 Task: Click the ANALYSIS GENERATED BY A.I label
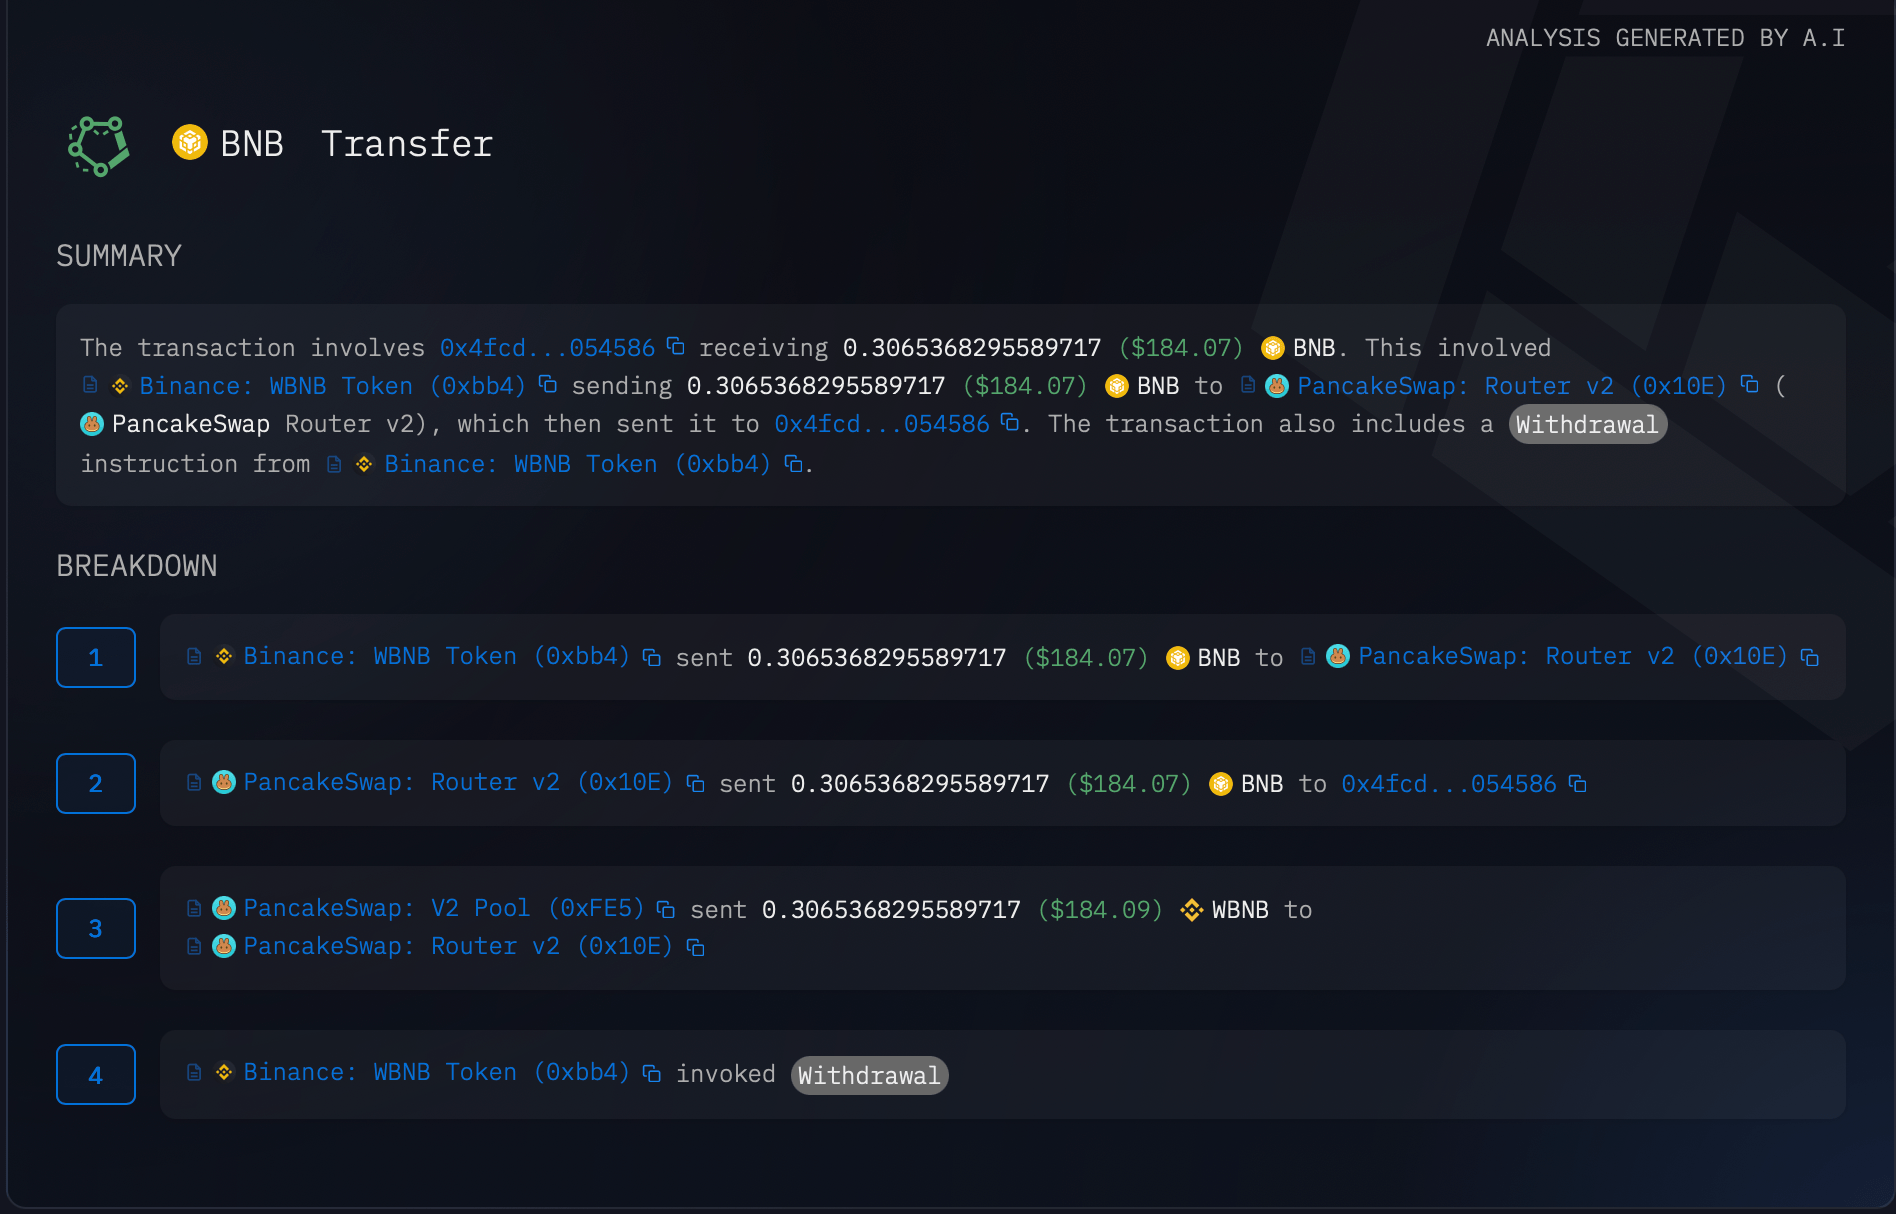coord(1665,38)
